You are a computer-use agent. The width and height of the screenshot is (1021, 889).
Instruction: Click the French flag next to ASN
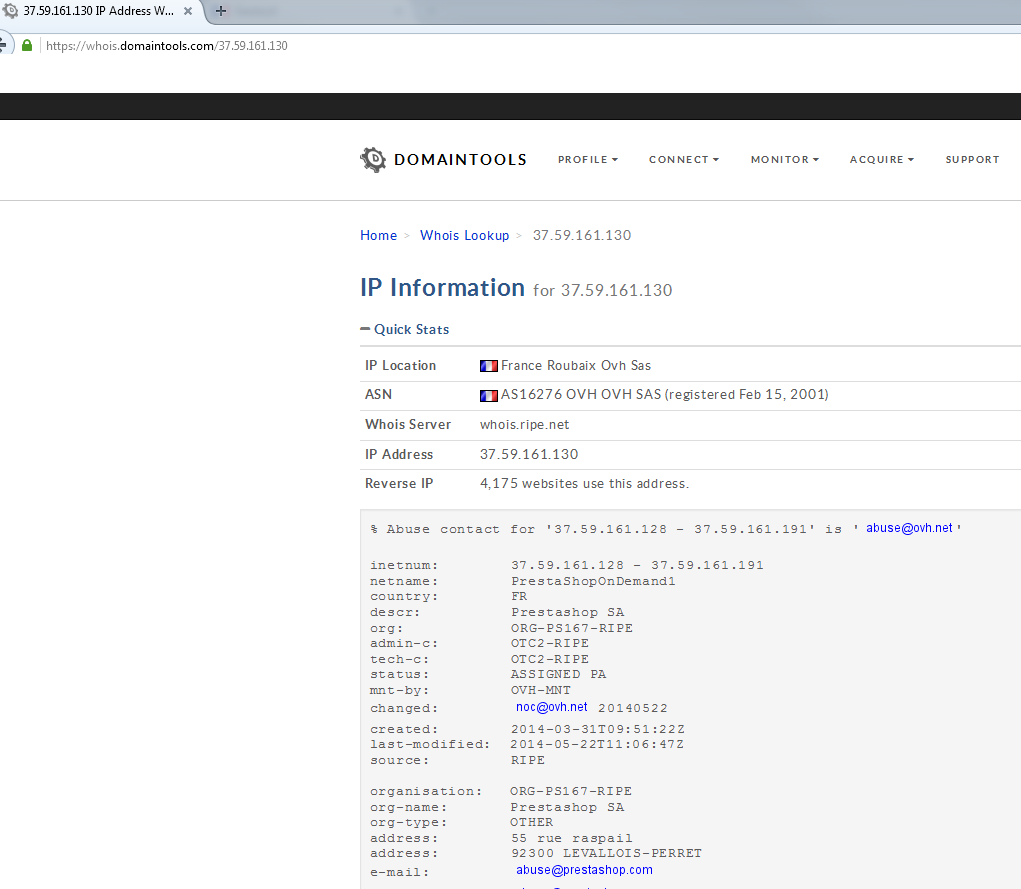click(488, 395)
